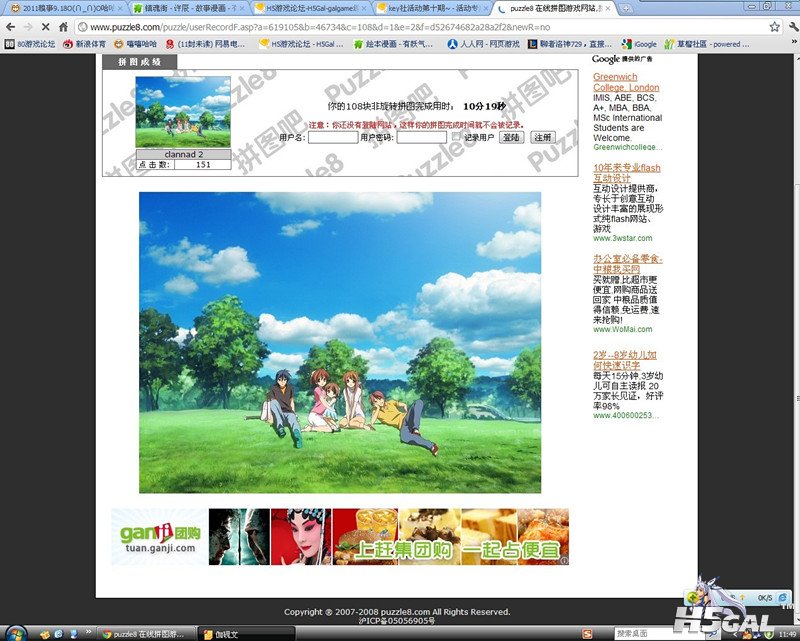Click the 上赶集团购 一起占便宜 banner text
This screenshot has width=800, height=641.
[457, 550]
